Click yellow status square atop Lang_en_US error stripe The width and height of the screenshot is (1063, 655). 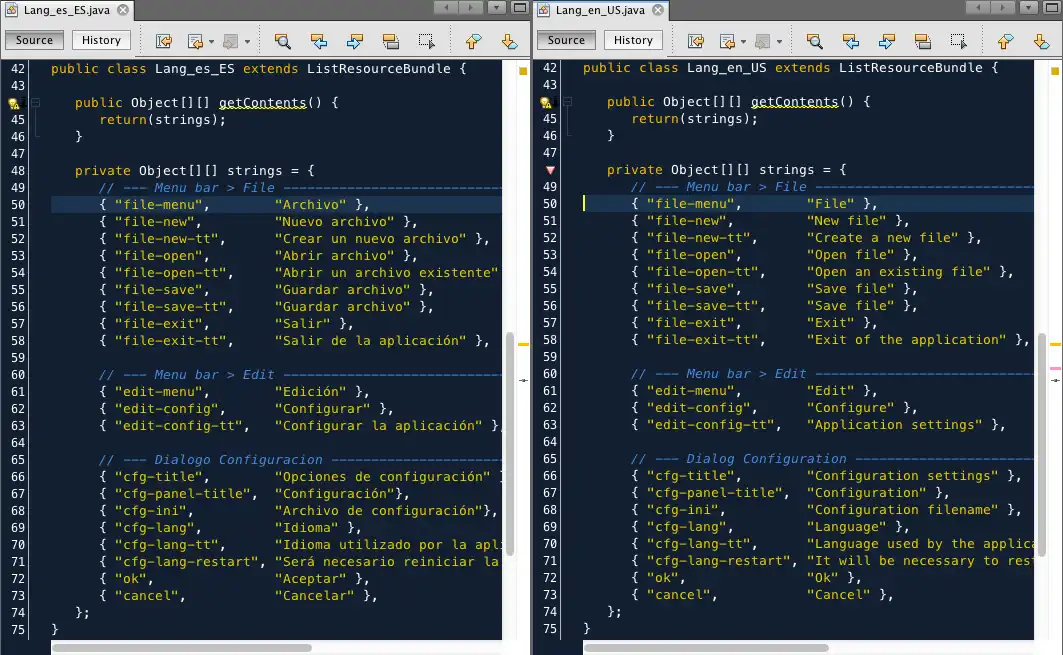tap(1055, 71)
